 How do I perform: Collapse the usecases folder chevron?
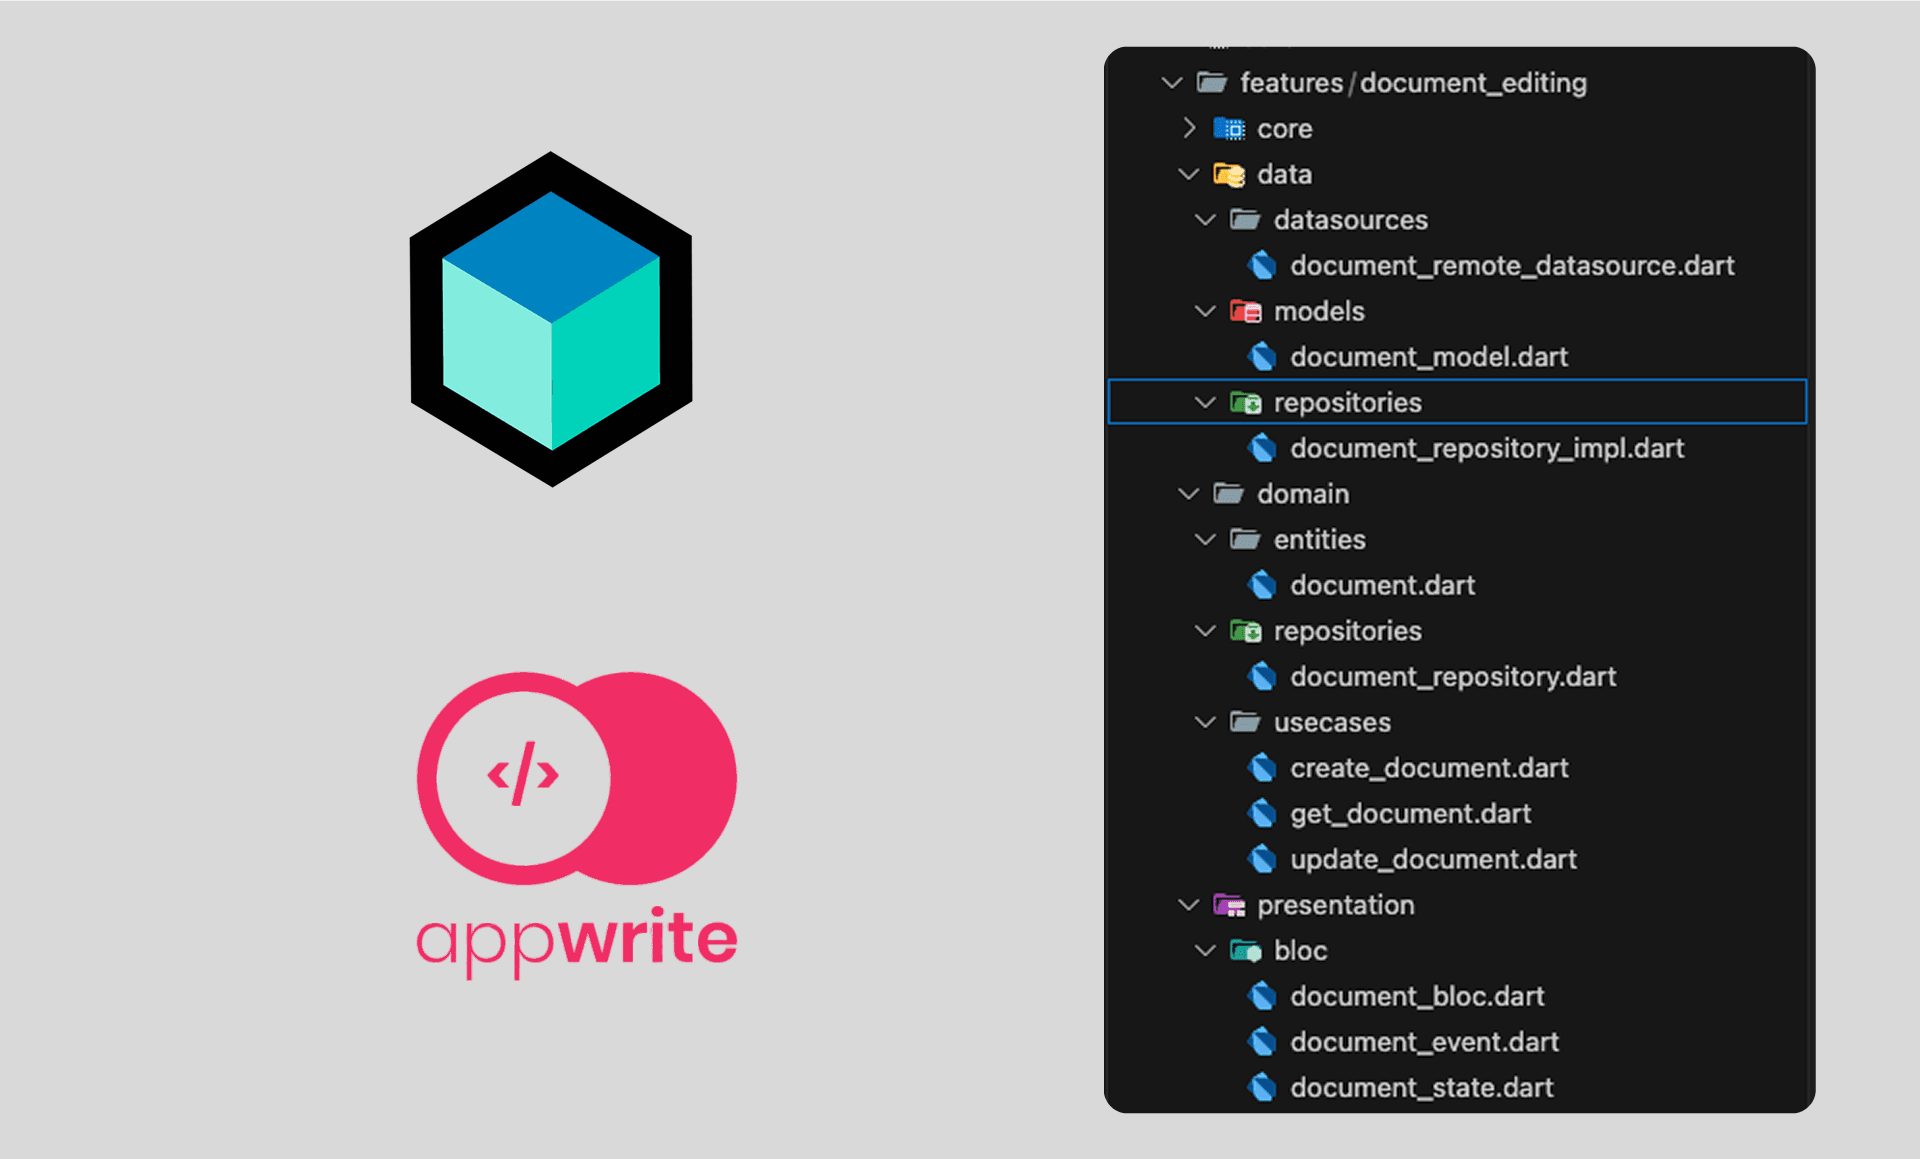click(x=1205, y=722)
